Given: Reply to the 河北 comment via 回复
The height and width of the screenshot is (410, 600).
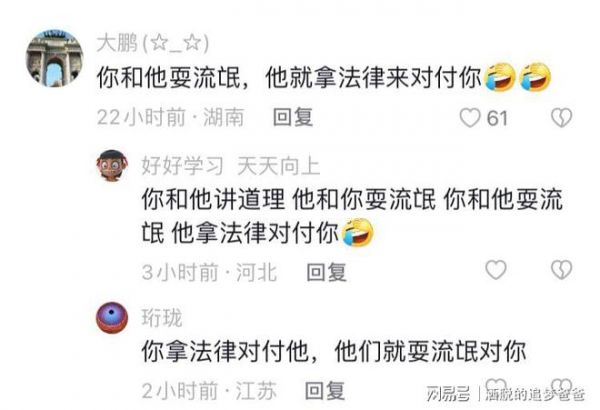Looking at the screenshot, I should click(x=327, y=272).
